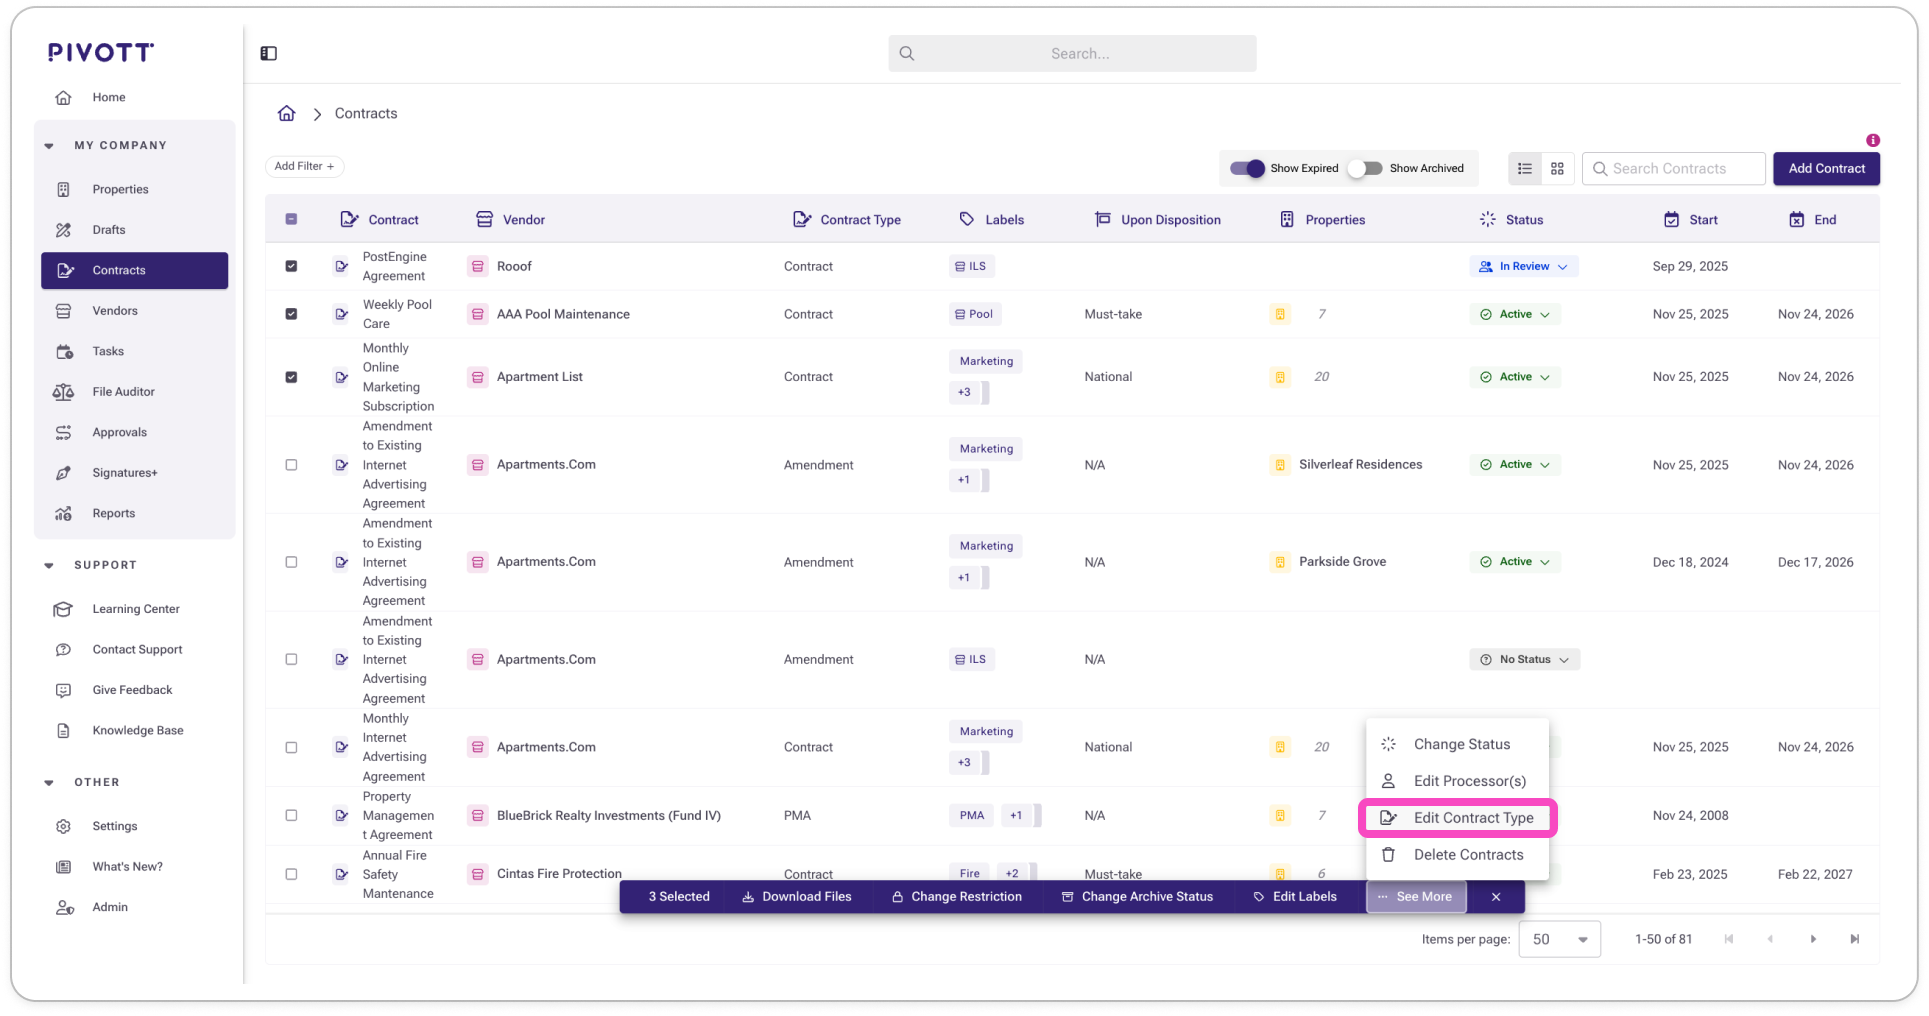This screenshot has height=1016, width=1929.
Task: Go to next page arrow
Action: pos(1812,939)
